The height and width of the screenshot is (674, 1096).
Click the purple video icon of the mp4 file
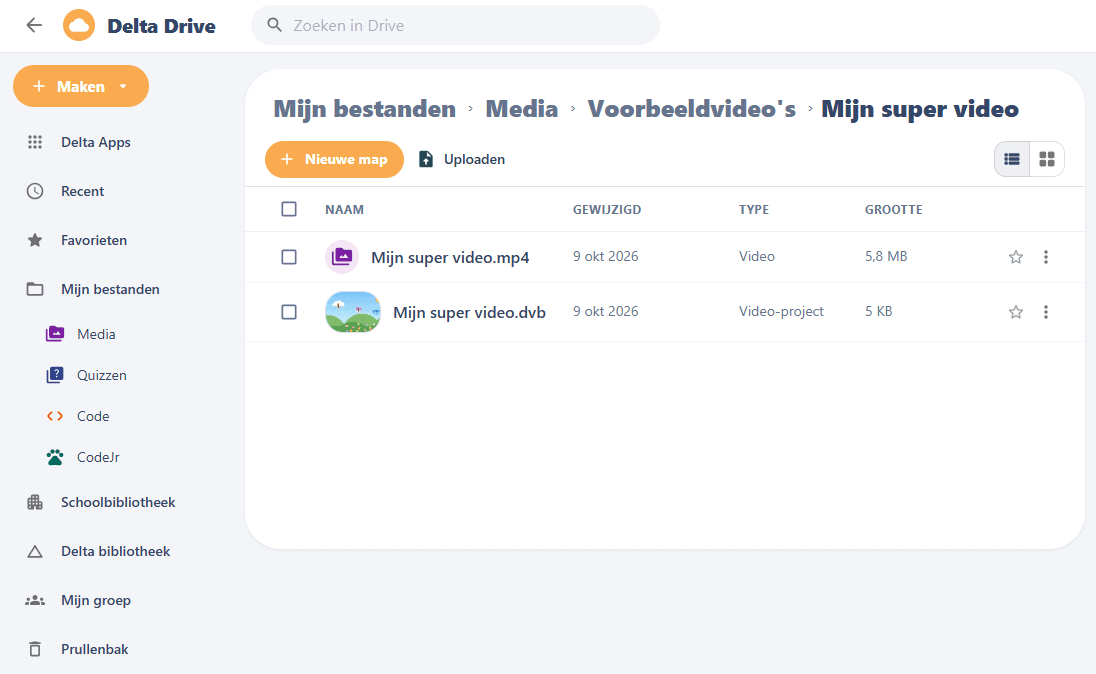tap(342, 257)
